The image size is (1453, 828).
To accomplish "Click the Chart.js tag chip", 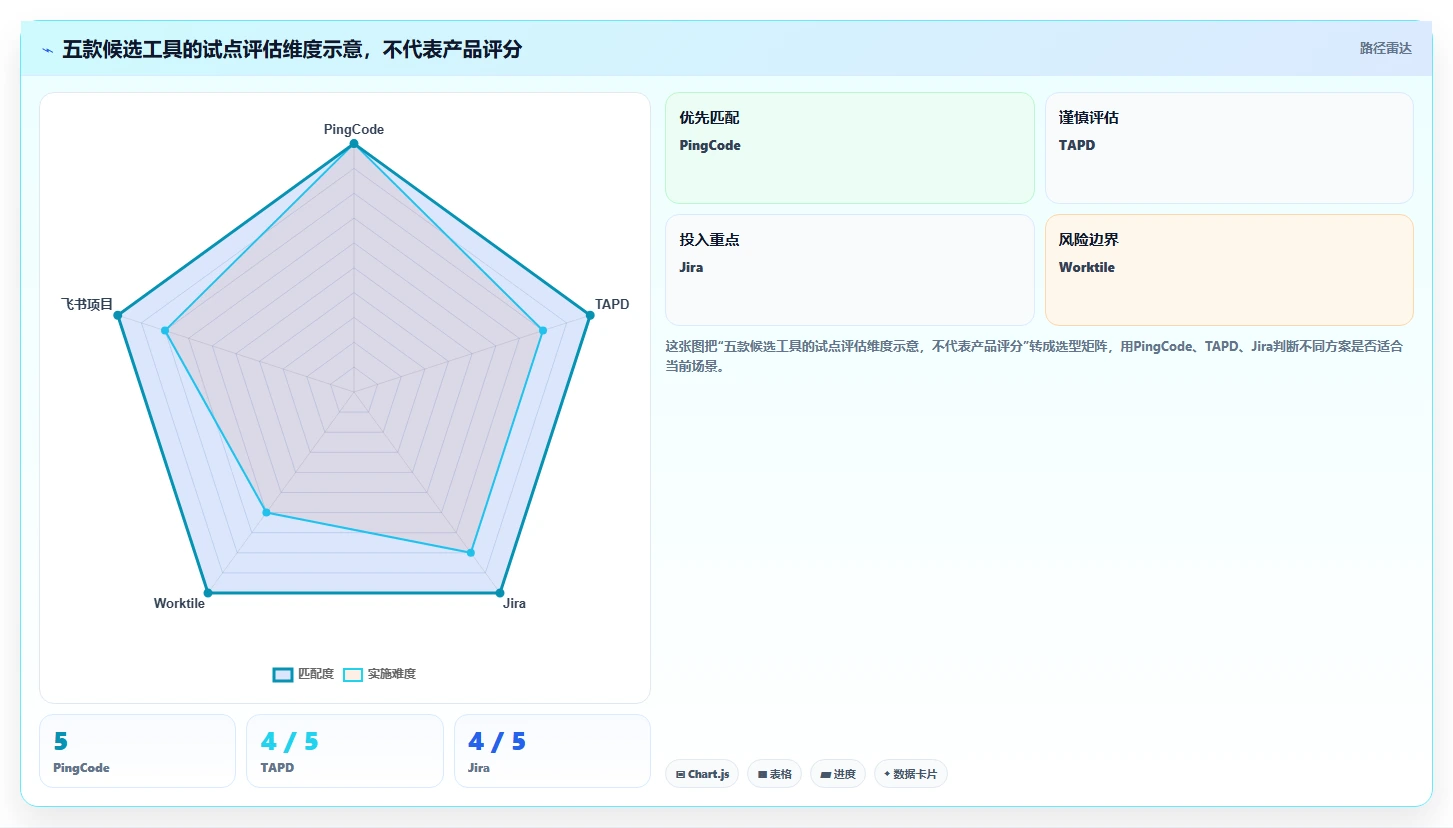I will pos(702,774).
